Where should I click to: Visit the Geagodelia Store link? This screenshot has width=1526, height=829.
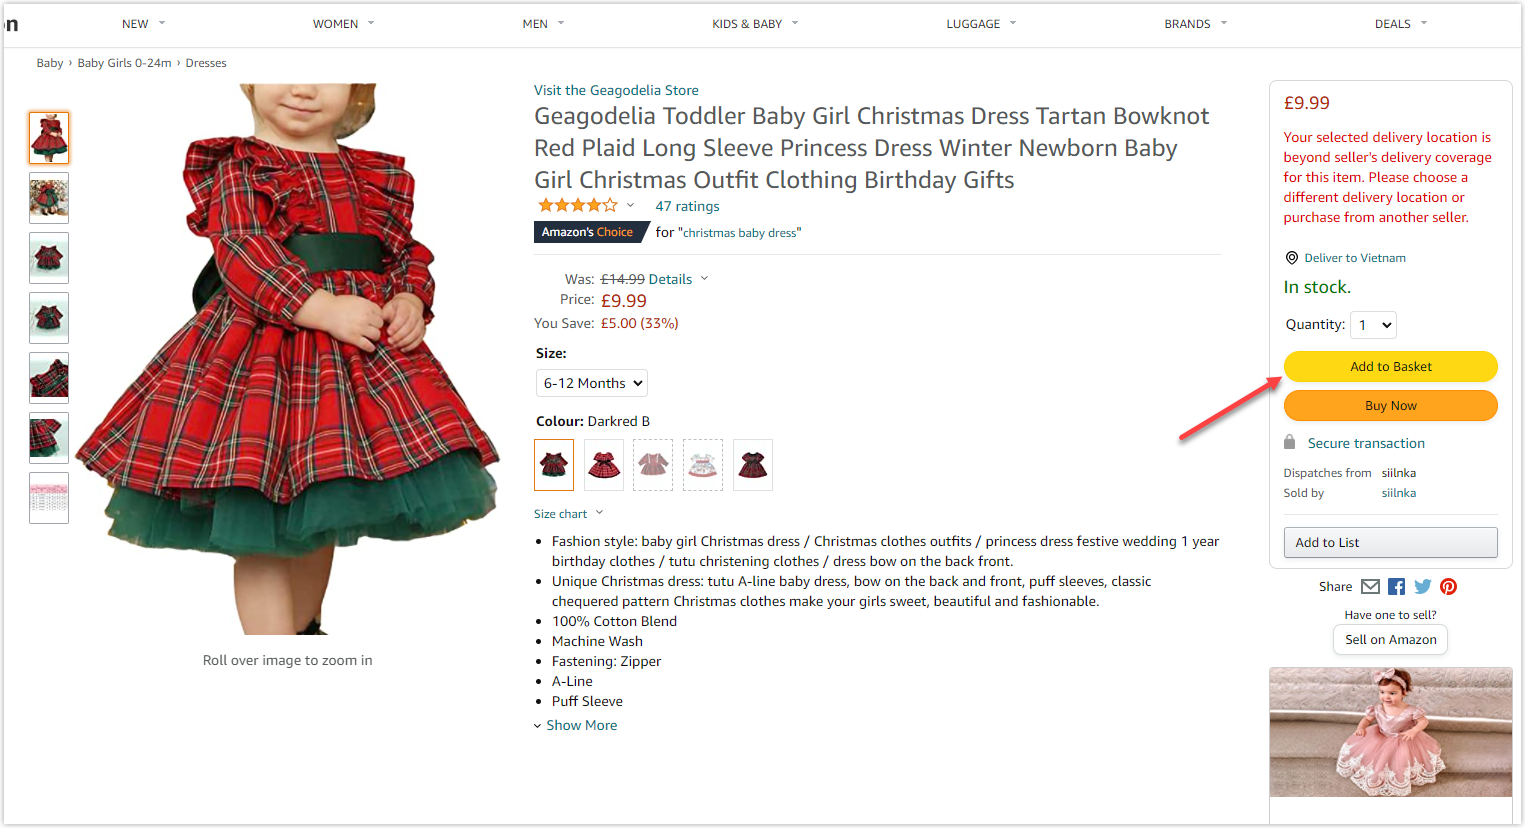pos(616,90)
